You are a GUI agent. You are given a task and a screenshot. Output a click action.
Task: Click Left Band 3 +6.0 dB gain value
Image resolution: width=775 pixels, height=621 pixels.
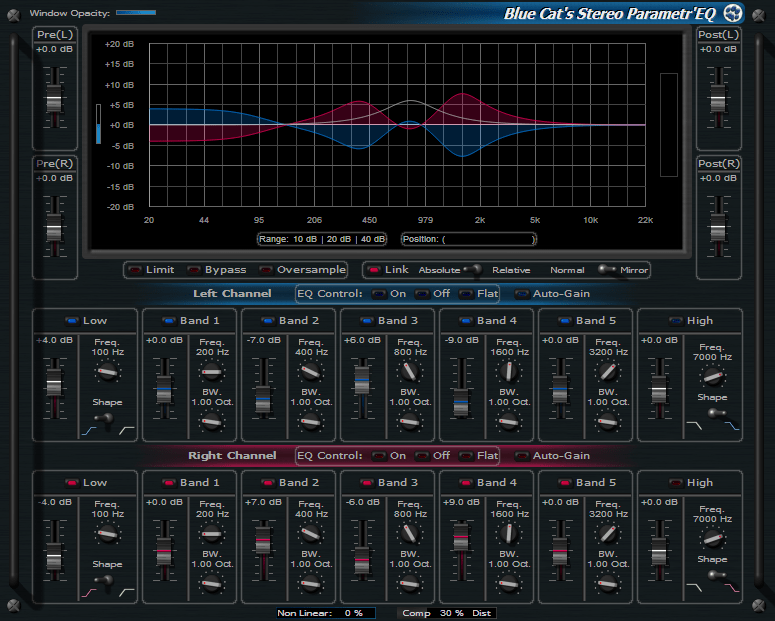[x=362, y=340]
